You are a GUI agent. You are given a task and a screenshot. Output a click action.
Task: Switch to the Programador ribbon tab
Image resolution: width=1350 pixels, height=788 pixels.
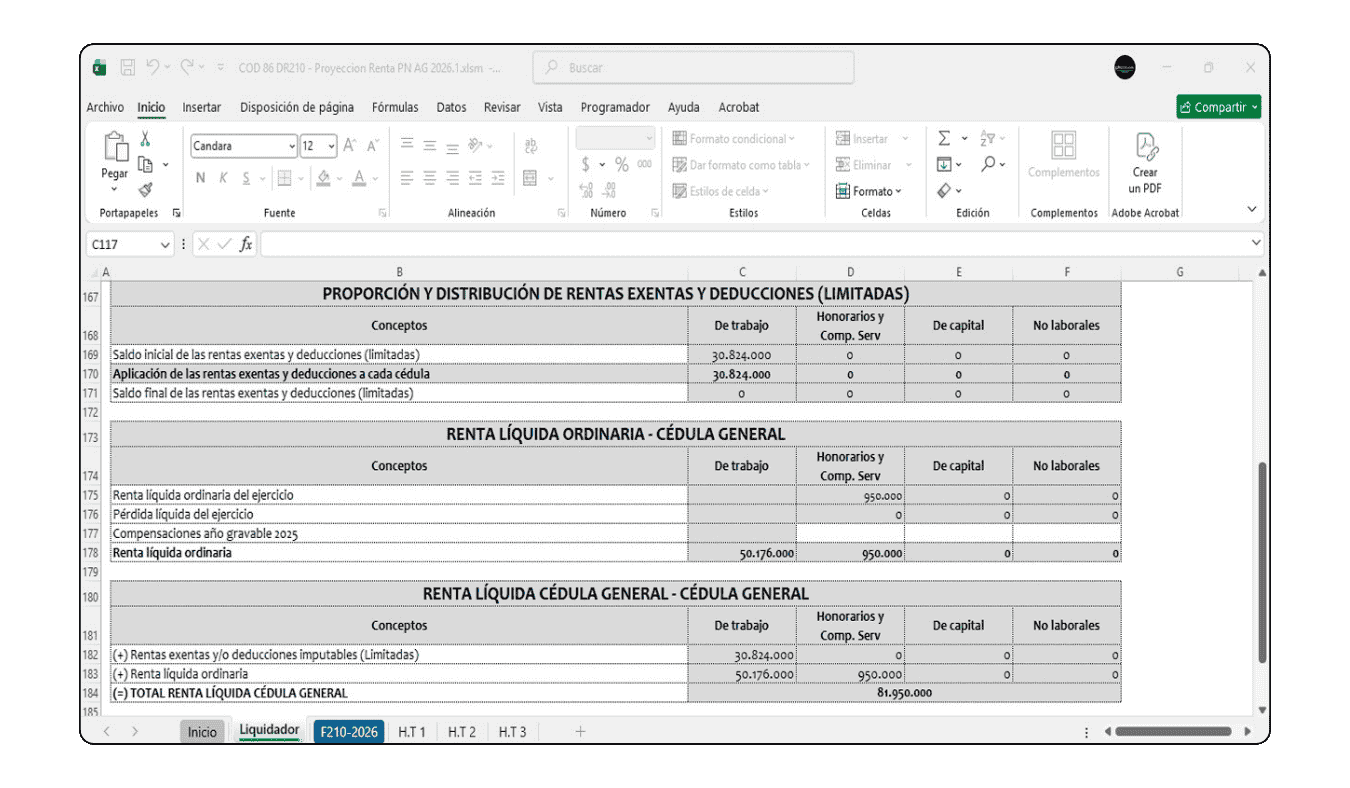[618, 107]
